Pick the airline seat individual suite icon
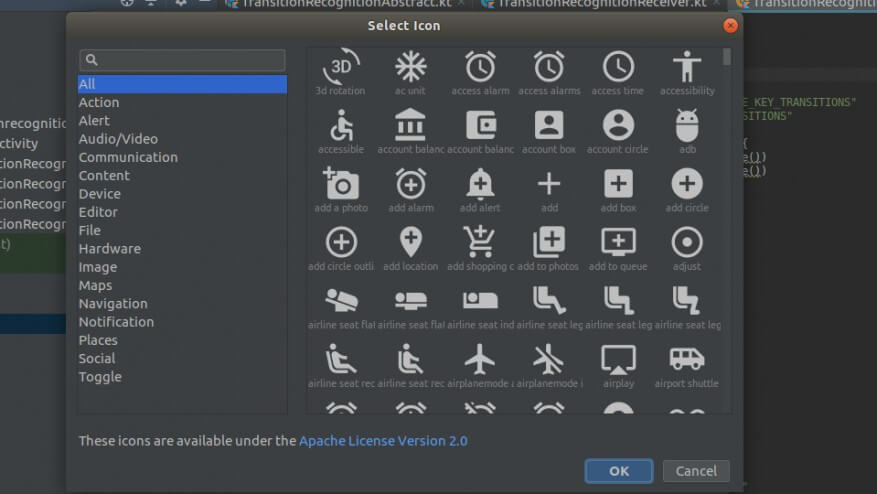The width and height of the screenshot is (877, 494). 480,300
